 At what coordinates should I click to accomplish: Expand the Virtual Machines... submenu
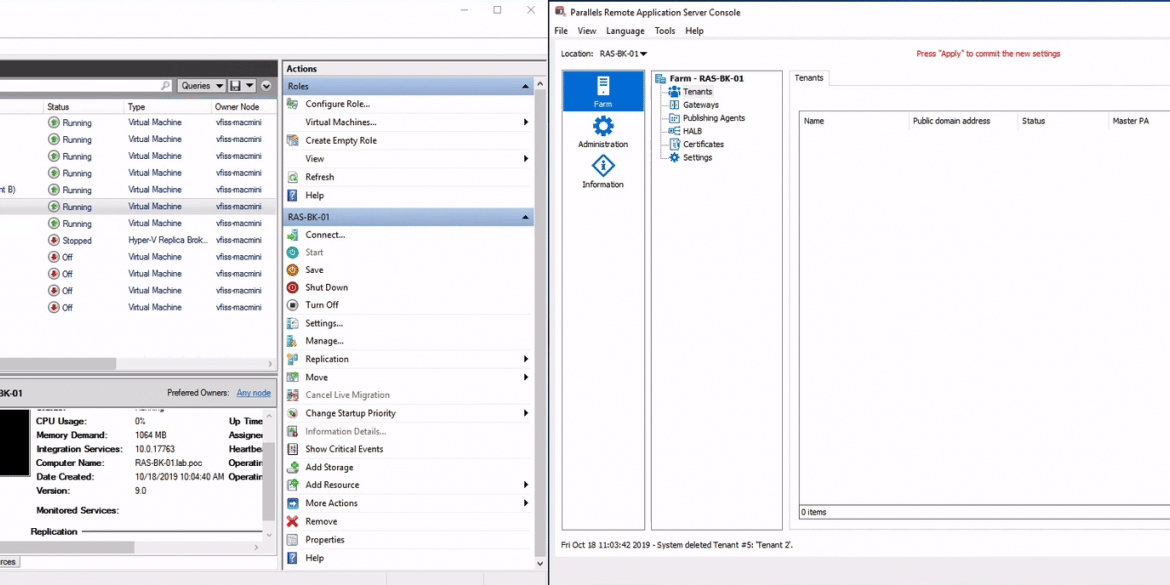pyautogui.click(x=525, y=122)
